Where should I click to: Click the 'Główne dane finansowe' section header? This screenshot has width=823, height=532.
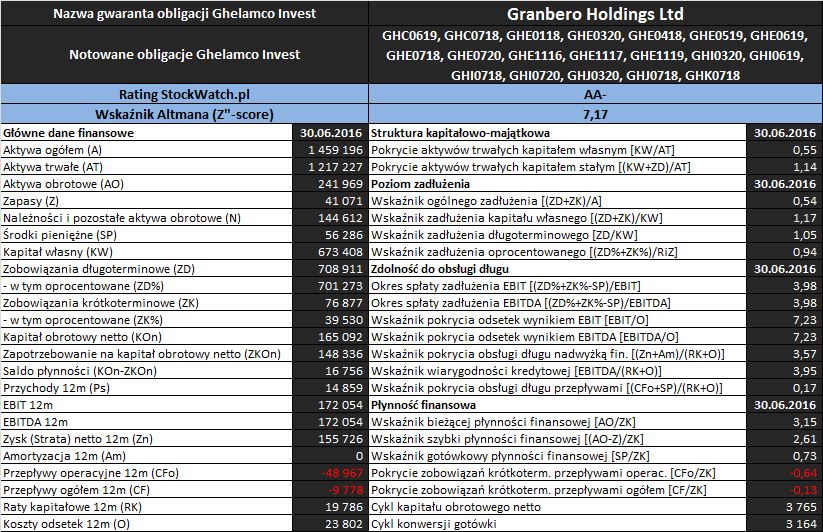pyautogui.click(x=68, y=133)
